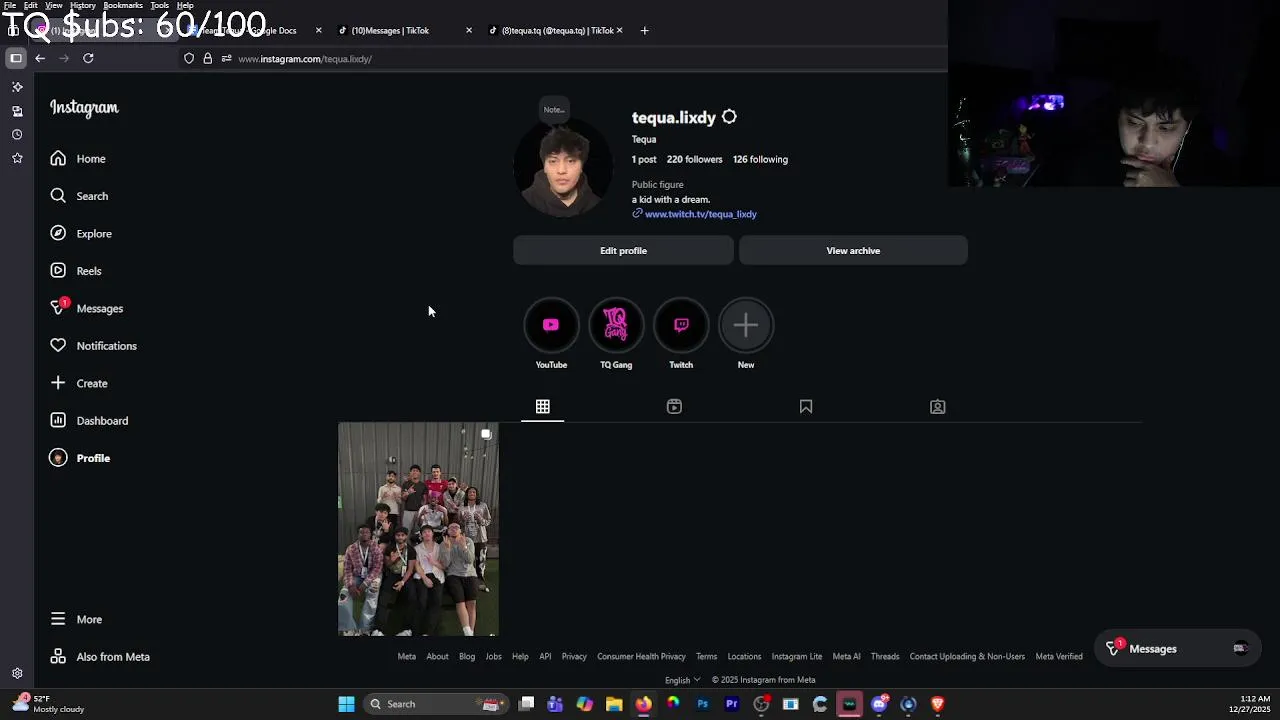This screenshot has width=1280, height=720.
Task: Click the tracking protection shield icon
Action: (188, 59)
